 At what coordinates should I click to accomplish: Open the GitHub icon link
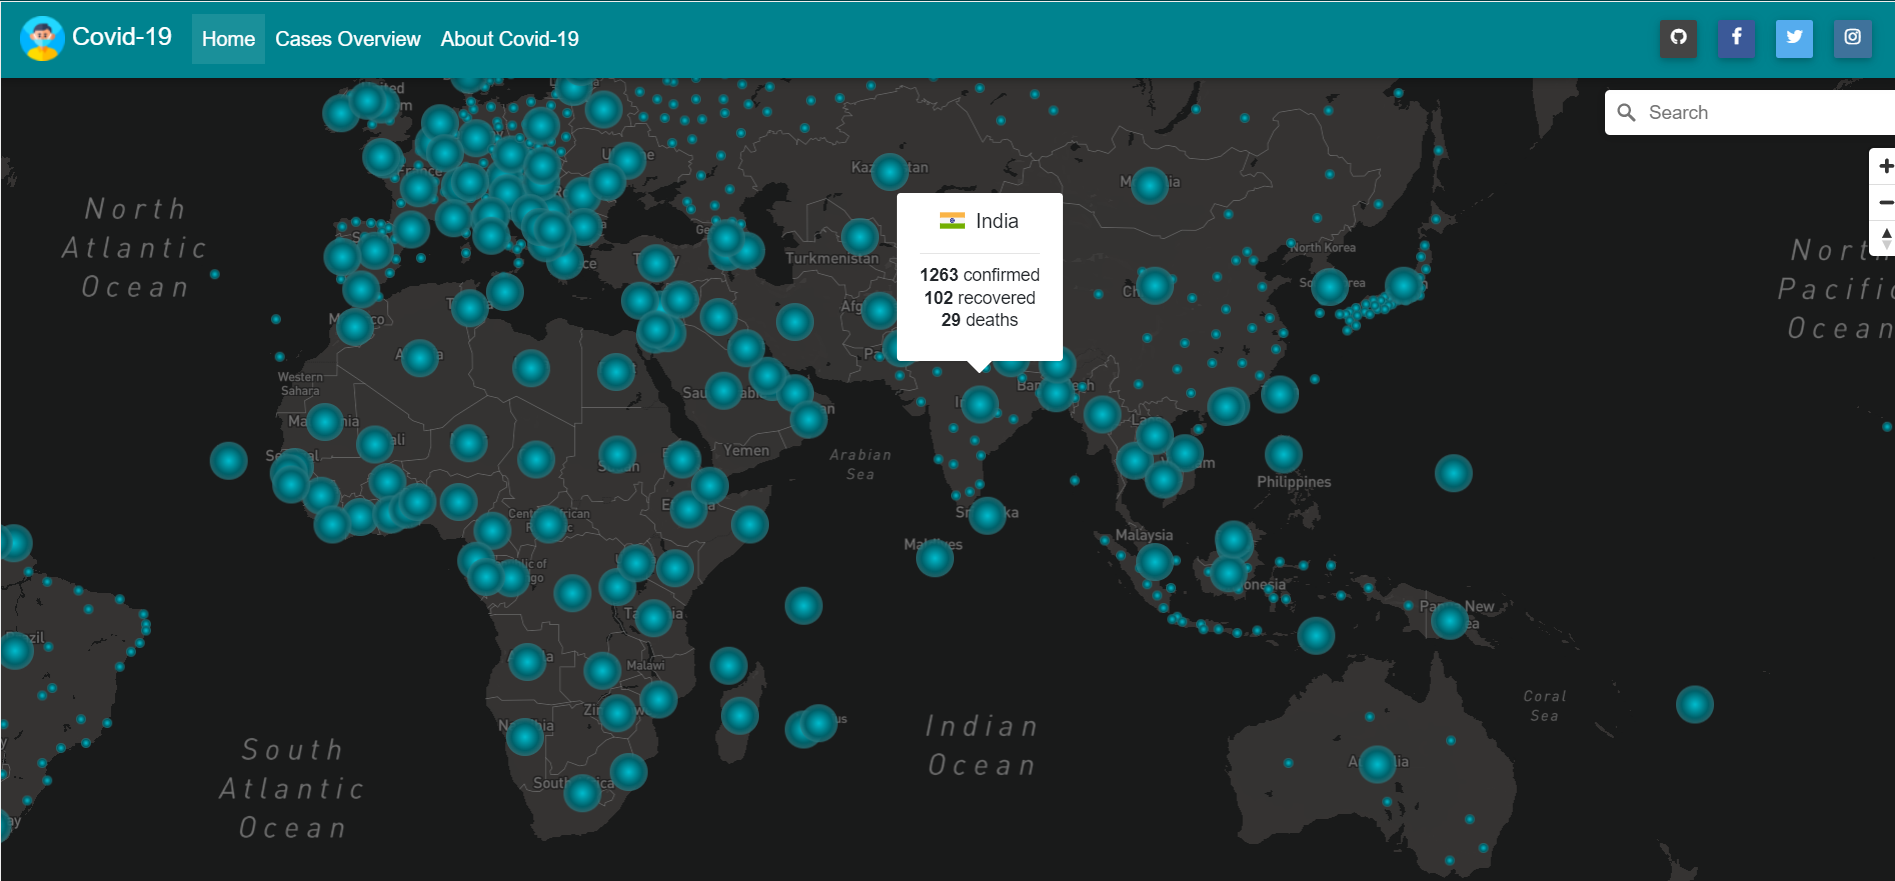(x=1678, y=38)
